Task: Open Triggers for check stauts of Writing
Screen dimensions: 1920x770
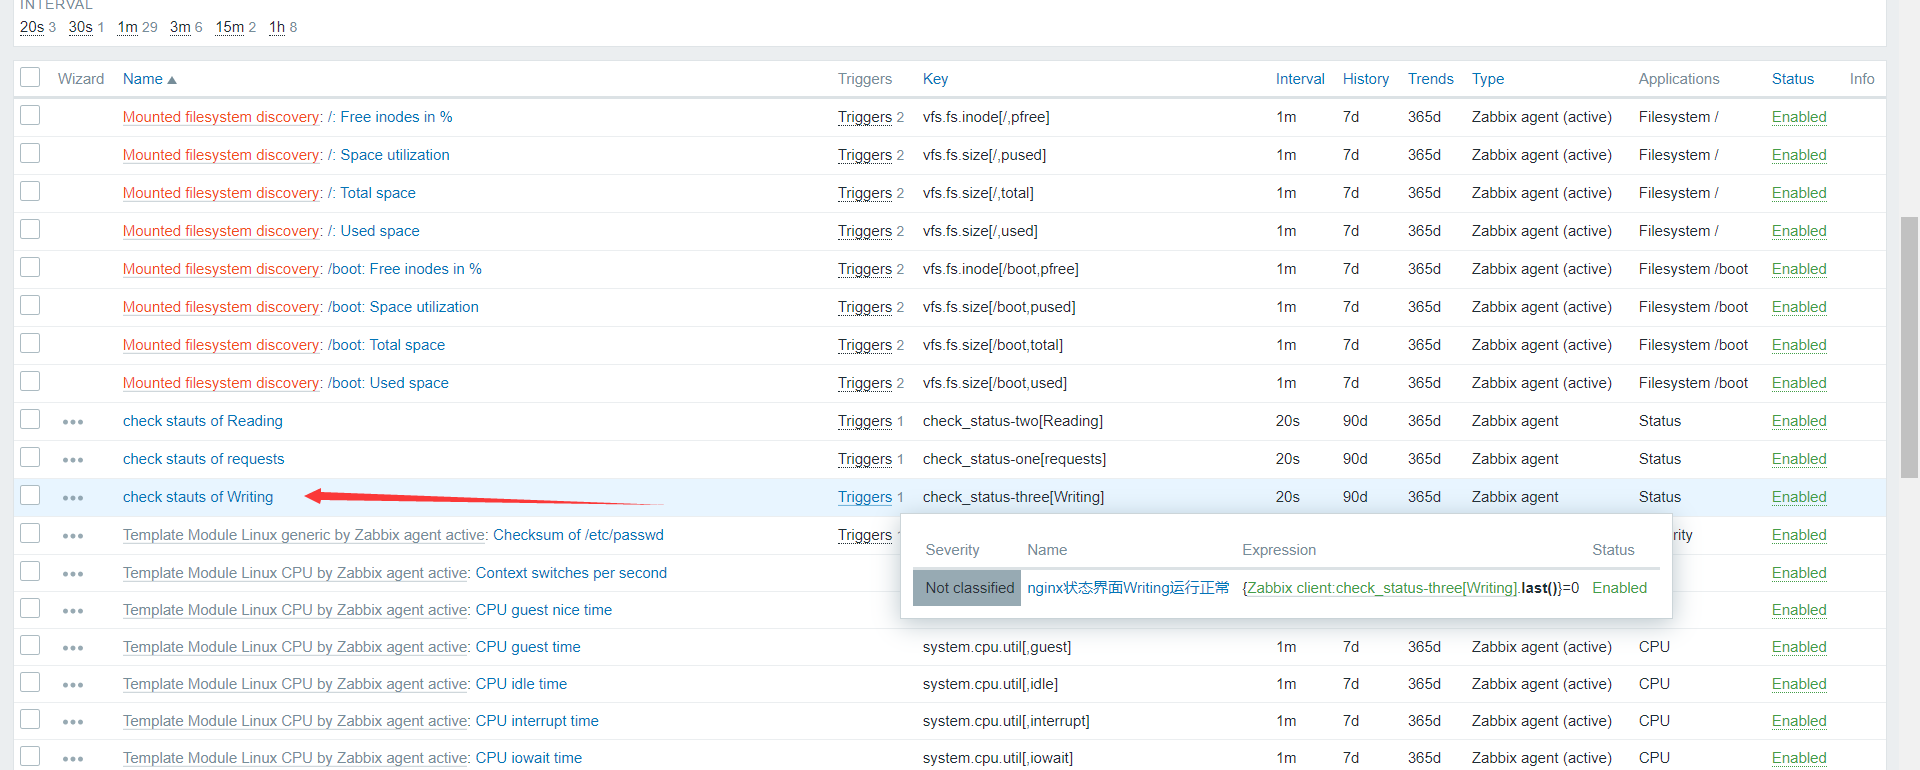Action: coord(865,497)
